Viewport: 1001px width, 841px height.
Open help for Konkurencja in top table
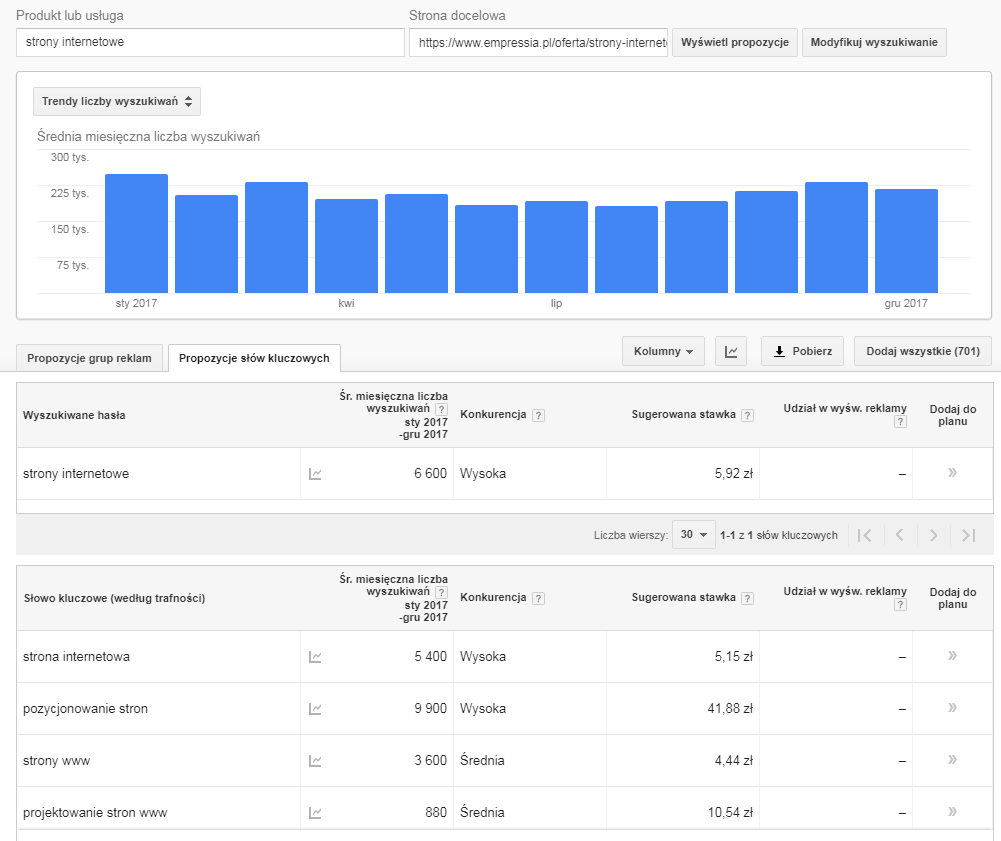(538, 416)
